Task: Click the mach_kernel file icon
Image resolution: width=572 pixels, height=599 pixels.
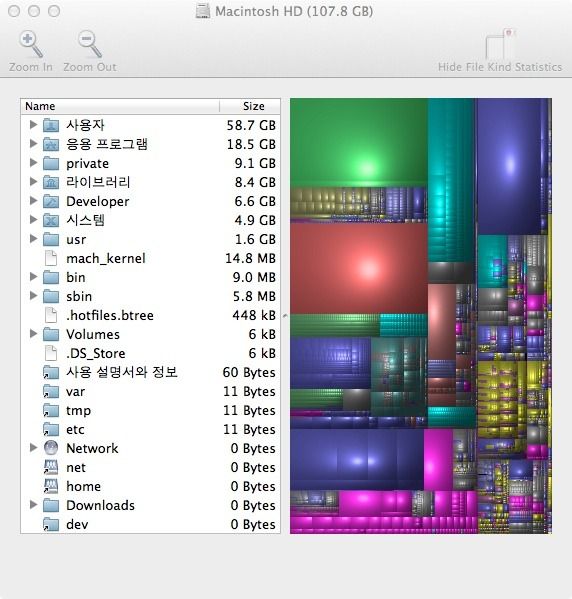Action: coord(51,258)
